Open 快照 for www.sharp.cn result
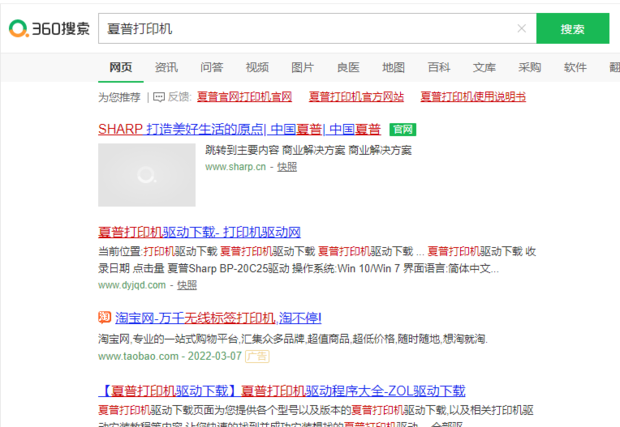 click(287, 167)
